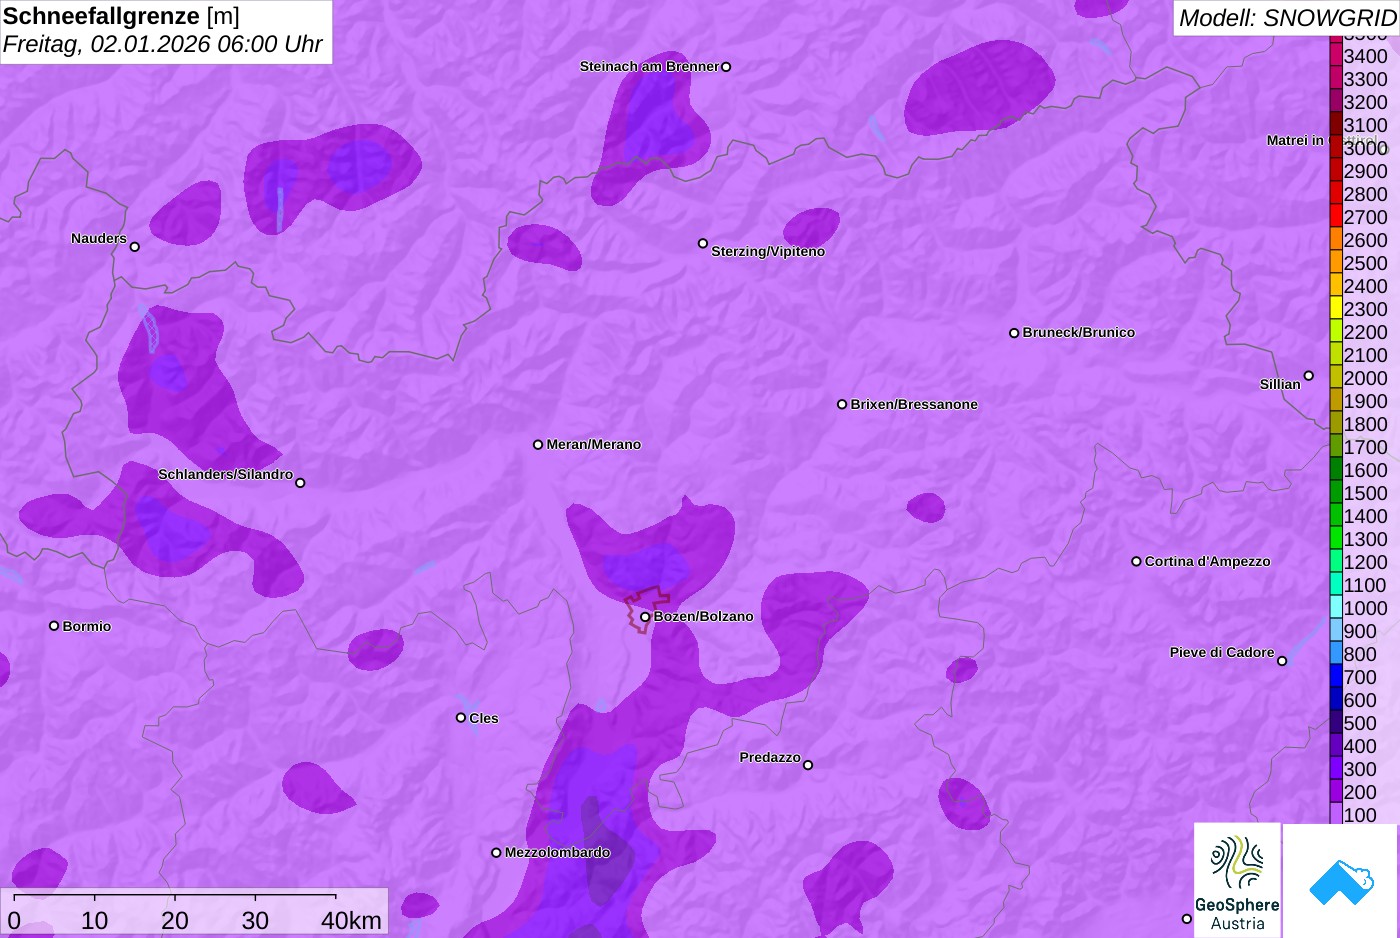1400x938 pixels.
Task: Select the Predazzo marker circle
Action: click(808, 765)
